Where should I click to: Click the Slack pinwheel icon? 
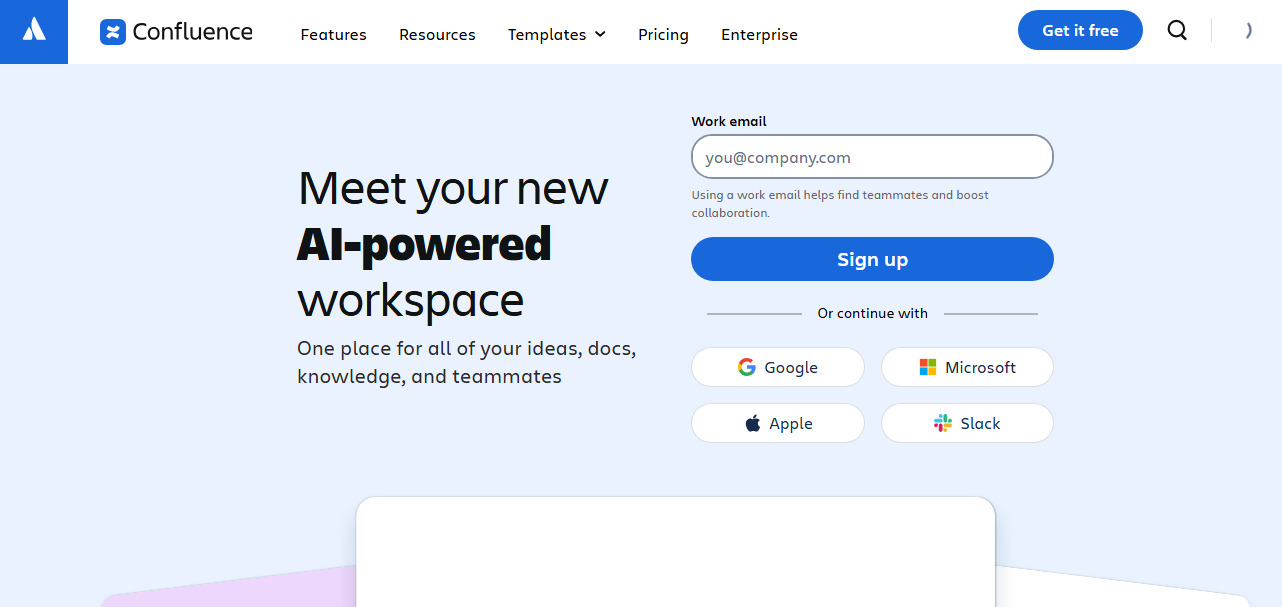(x=941, y=423)
